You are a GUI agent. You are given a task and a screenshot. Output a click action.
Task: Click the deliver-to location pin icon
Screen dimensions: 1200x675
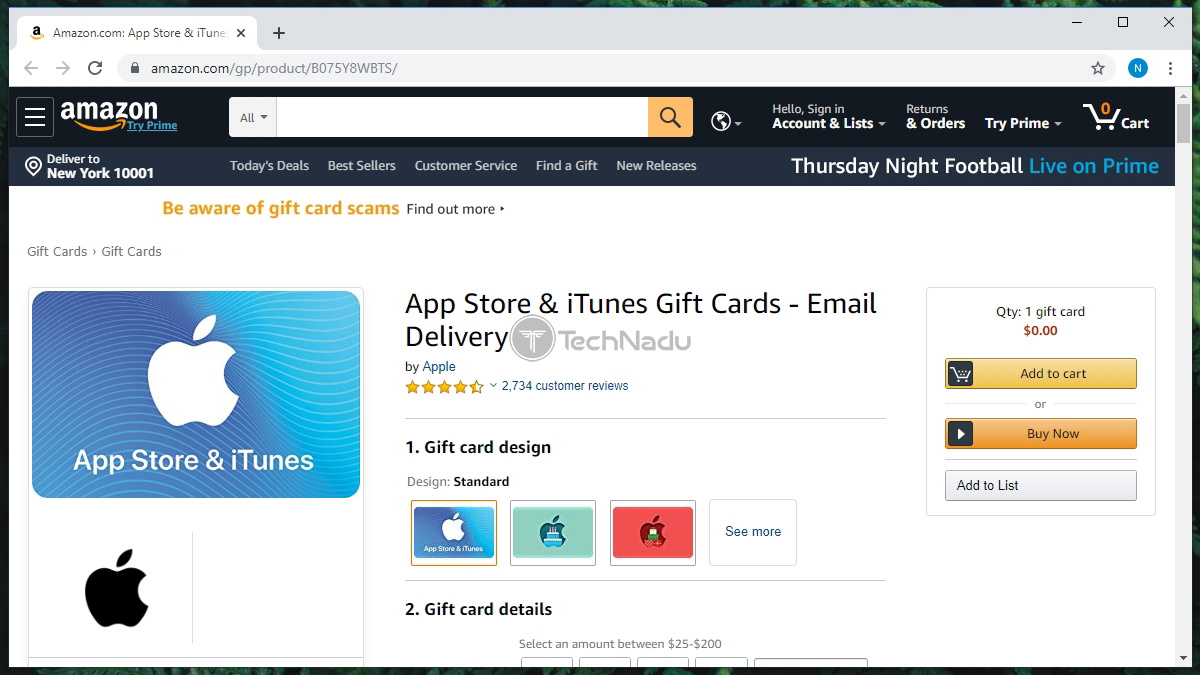[33, 166]
